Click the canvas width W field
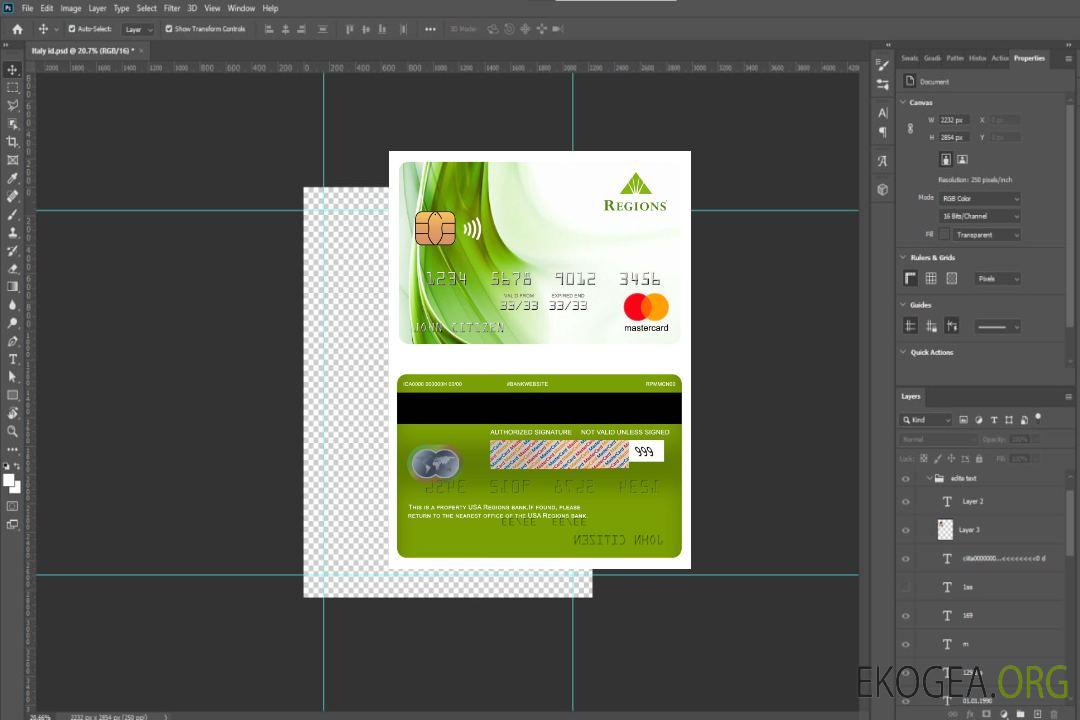Image resolution: width=1080 pixels, height=720 pixels. (953, 120)
